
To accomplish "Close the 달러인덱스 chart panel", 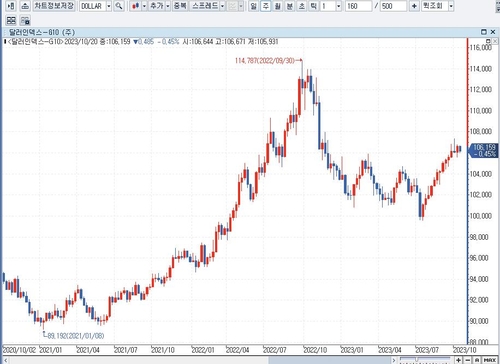I will click(493, 32).
